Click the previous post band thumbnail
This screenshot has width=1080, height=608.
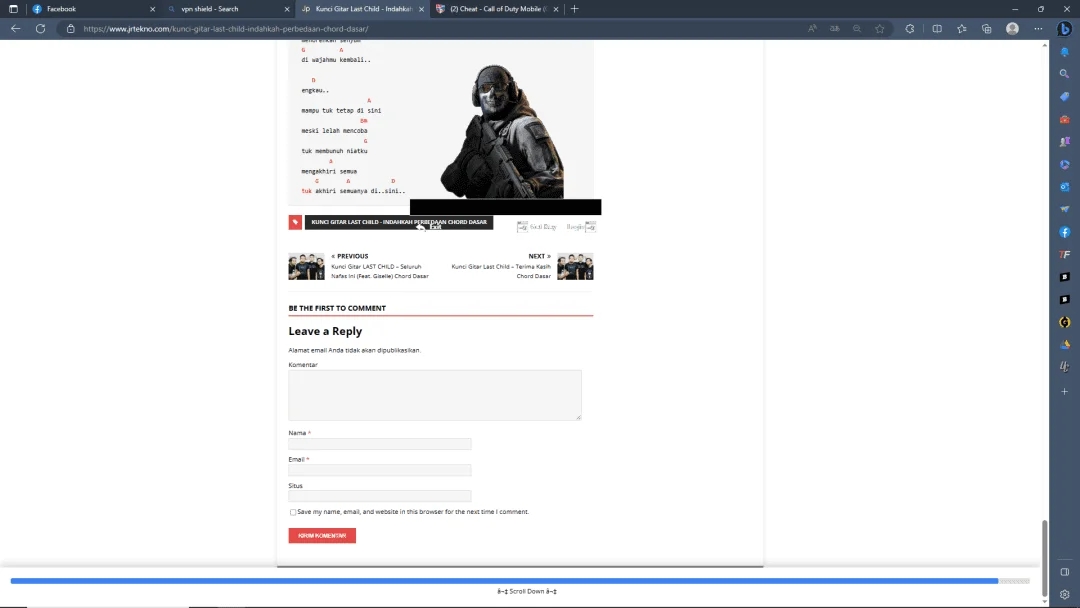coord(307,266)
